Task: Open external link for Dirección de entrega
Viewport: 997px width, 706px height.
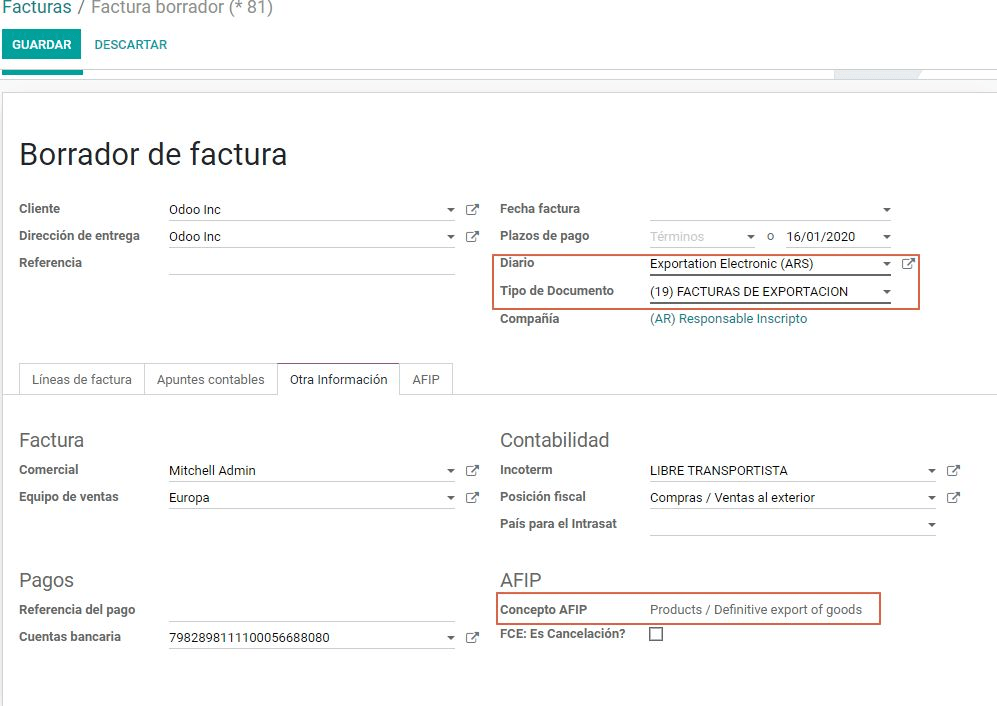Action: [x=473, y=237]
